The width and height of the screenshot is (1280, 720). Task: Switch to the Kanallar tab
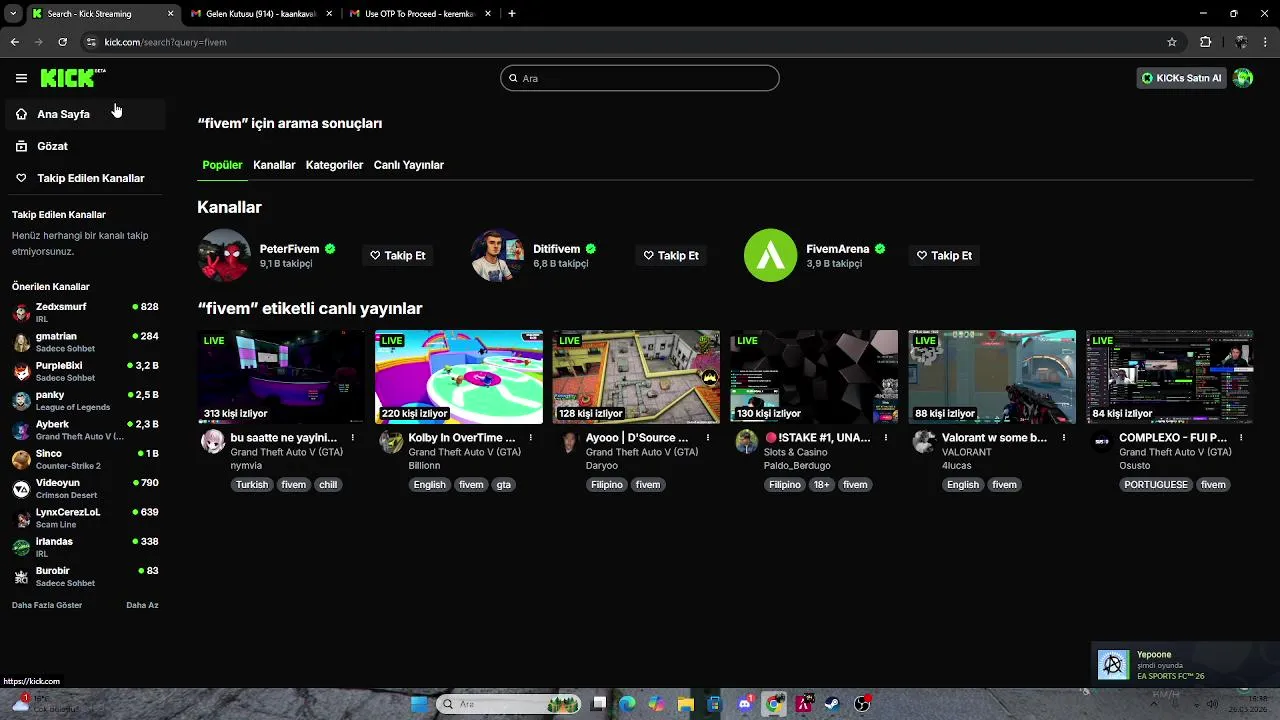(x=274, y=165)
